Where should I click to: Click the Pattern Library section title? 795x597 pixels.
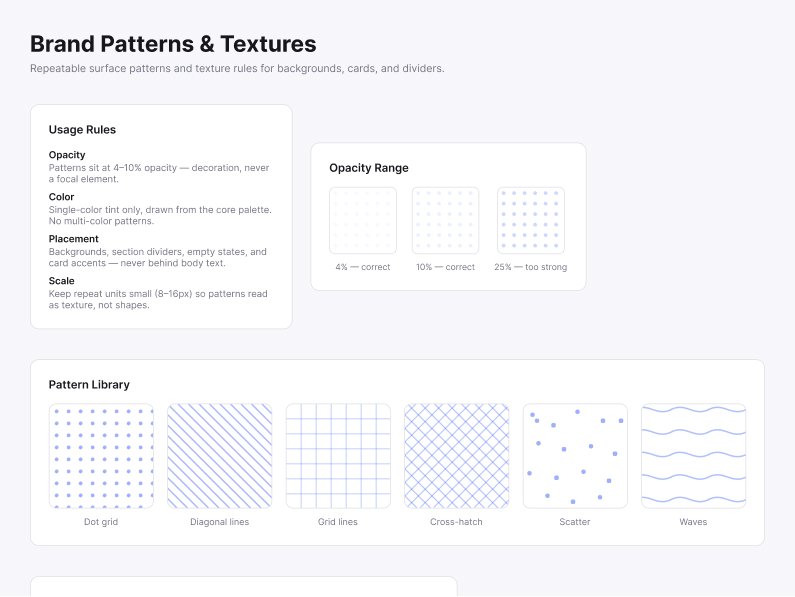tap(89, 384)
